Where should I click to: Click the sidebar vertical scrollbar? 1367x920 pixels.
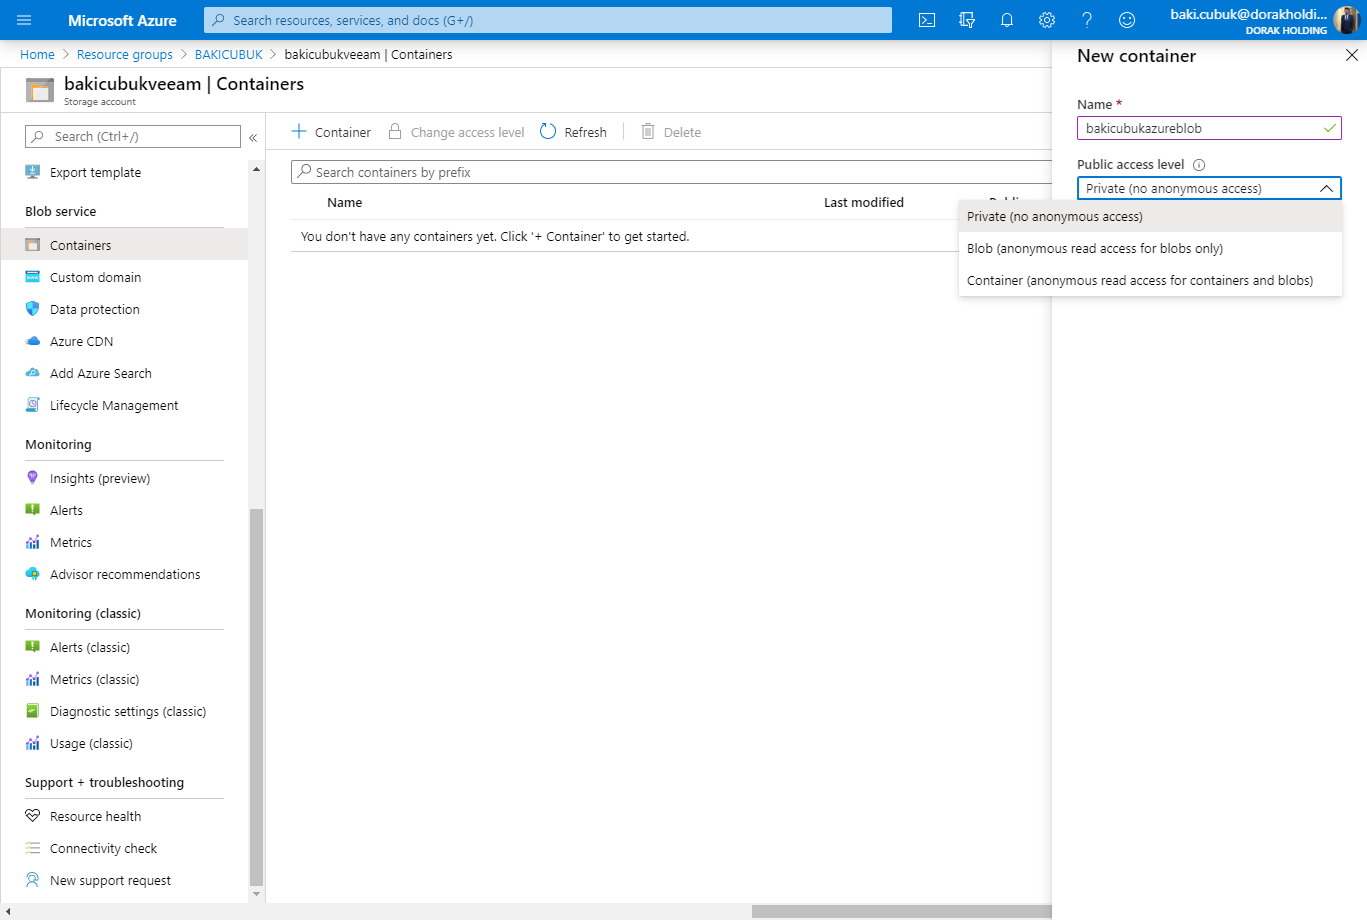click(x=256, y=697)
